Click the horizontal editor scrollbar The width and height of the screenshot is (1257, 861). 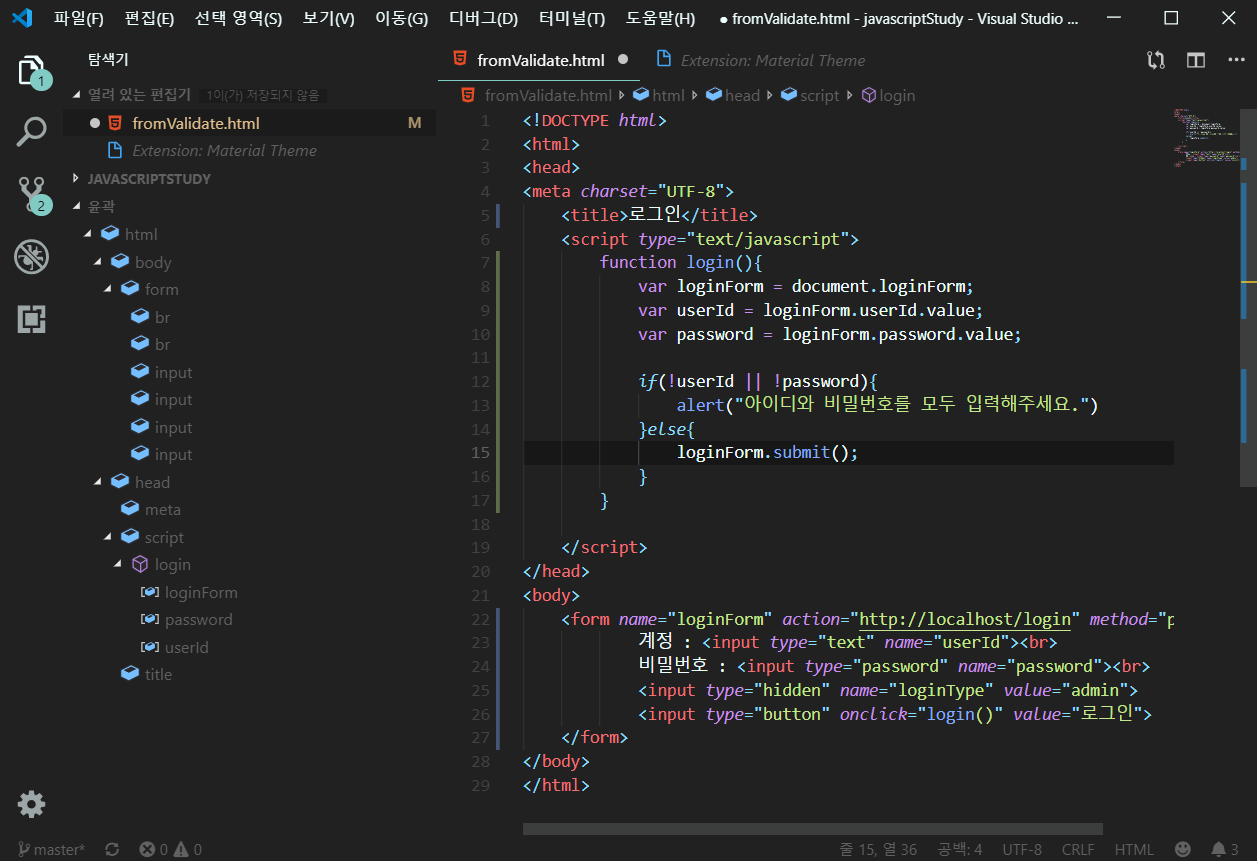click(812, 828)
